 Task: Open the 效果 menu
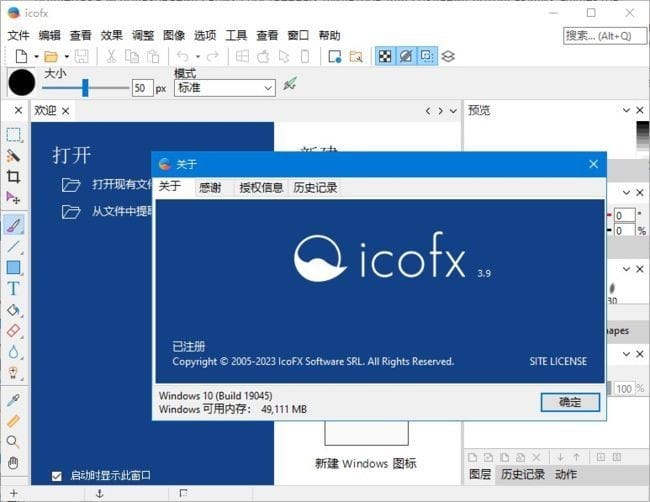pos(112,36)
